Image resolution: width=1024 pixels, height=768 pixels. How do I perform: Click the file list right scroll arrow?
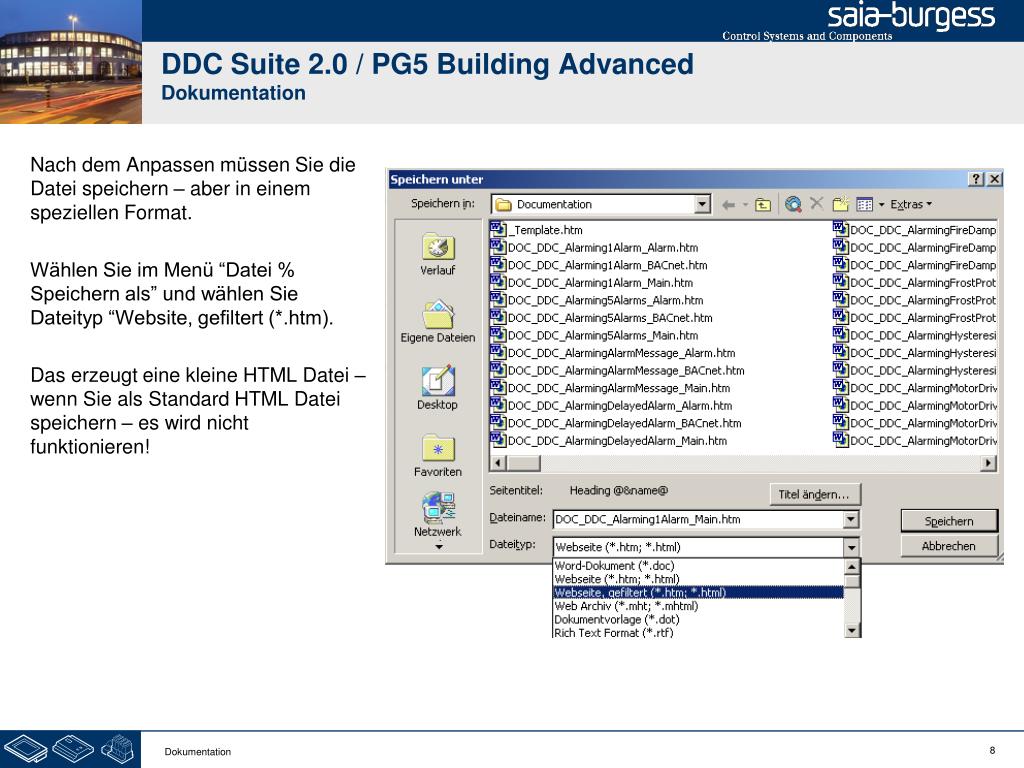[988, 463]
